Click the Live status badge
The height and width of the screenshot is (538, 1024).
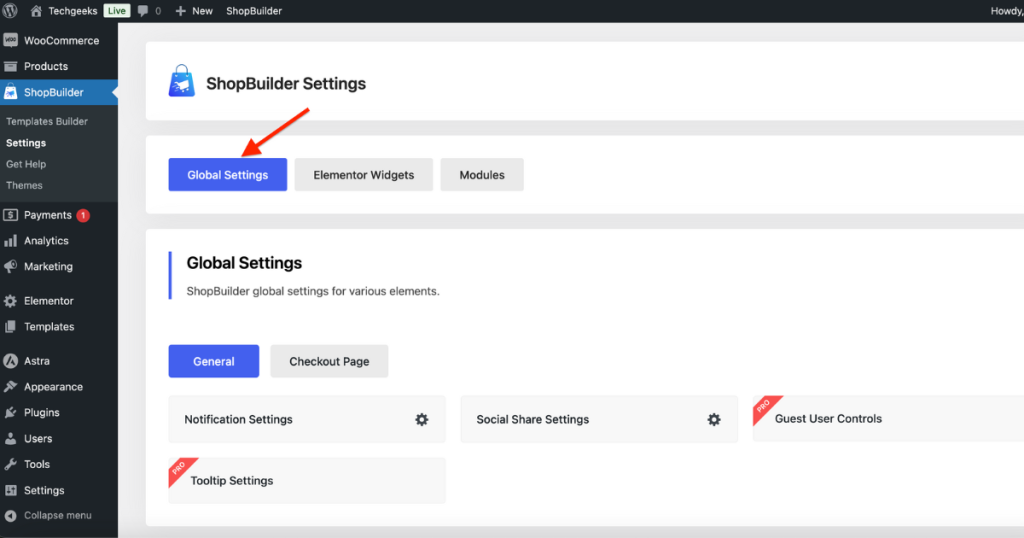(x=117, y=11)
